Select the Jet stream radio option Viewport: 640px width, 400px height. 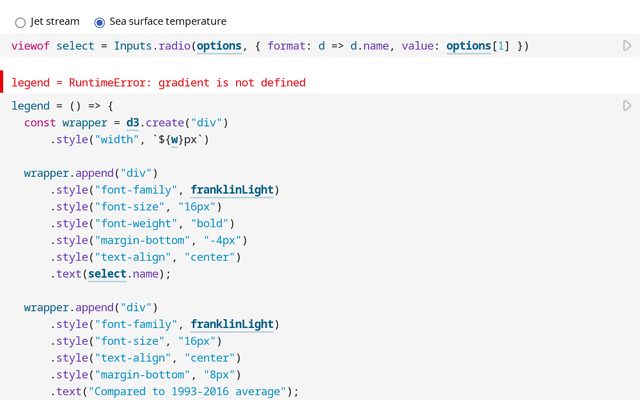click(x=21, y=22)
